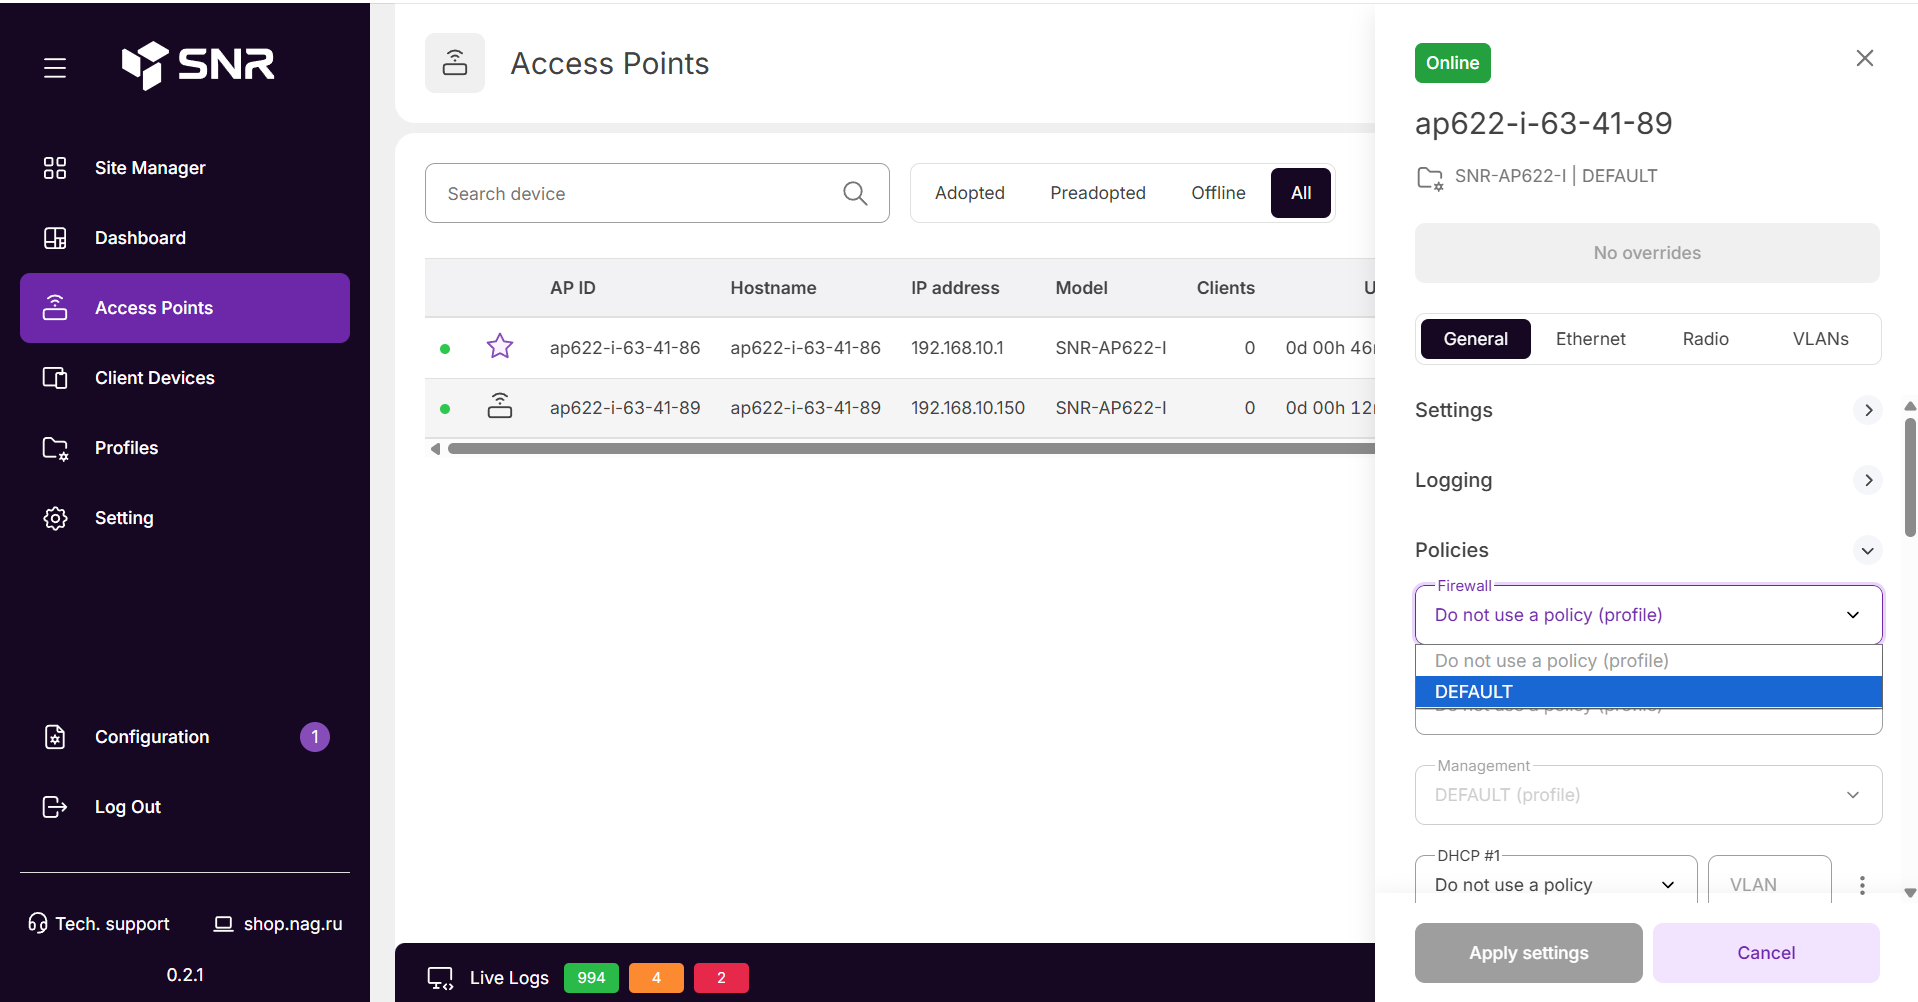The image size is (1918, 1002).
Task: Click the Client Devices icon
Action: coord(55,378)
